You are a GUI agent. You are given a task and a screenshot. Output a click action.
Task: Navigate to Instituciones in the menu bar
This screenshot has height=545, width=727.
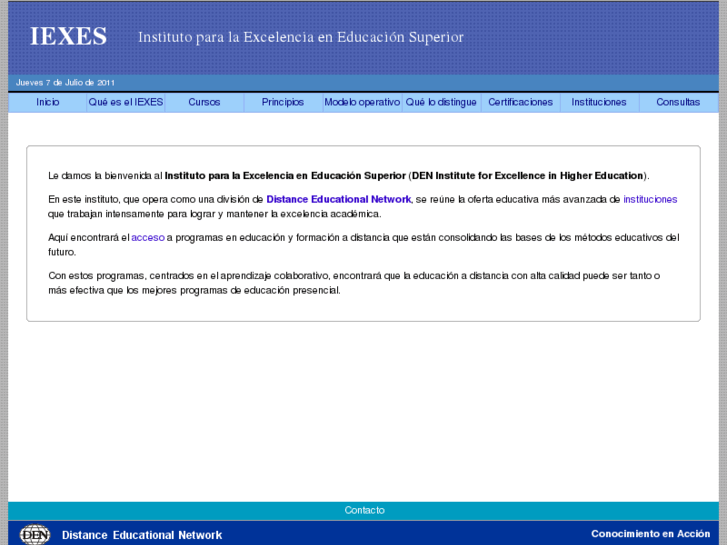[599, 102]
